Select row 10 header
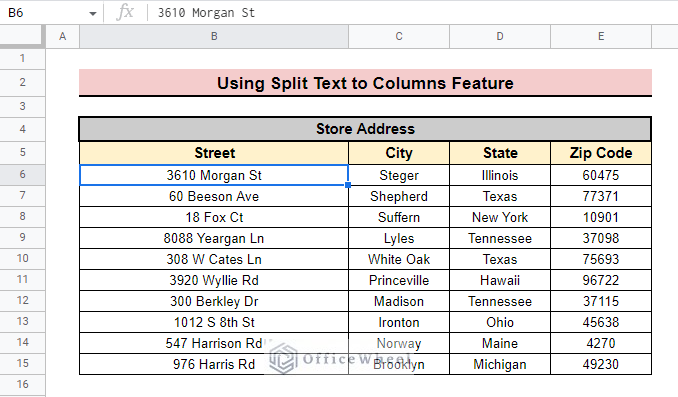The image size is (678, 397). (x=22, y=259)
